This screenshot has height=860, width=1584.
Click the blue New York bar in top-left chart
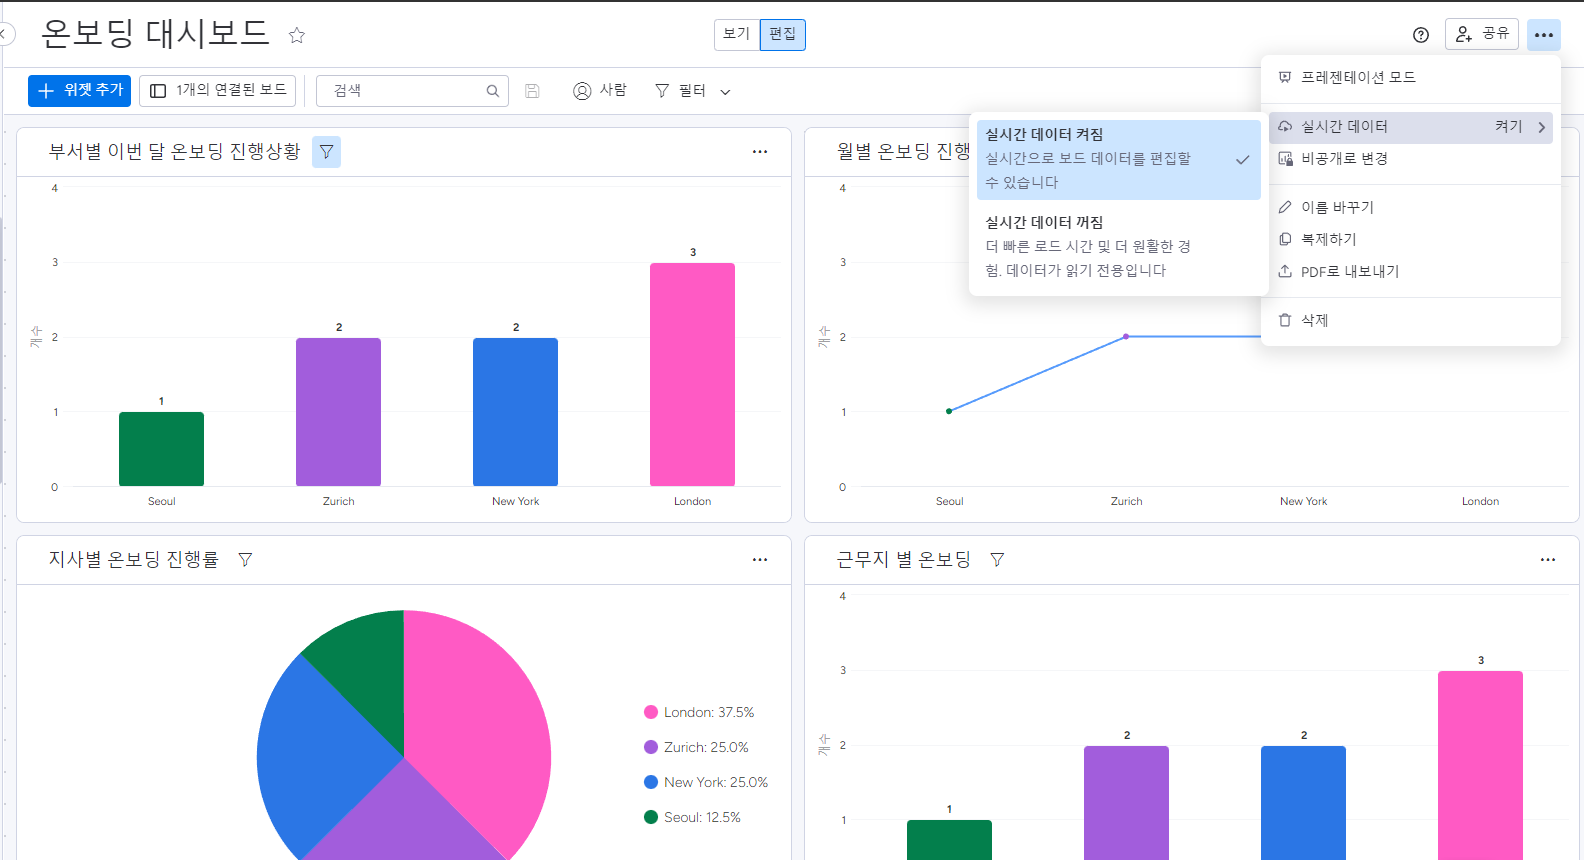[x=515, y=412]
